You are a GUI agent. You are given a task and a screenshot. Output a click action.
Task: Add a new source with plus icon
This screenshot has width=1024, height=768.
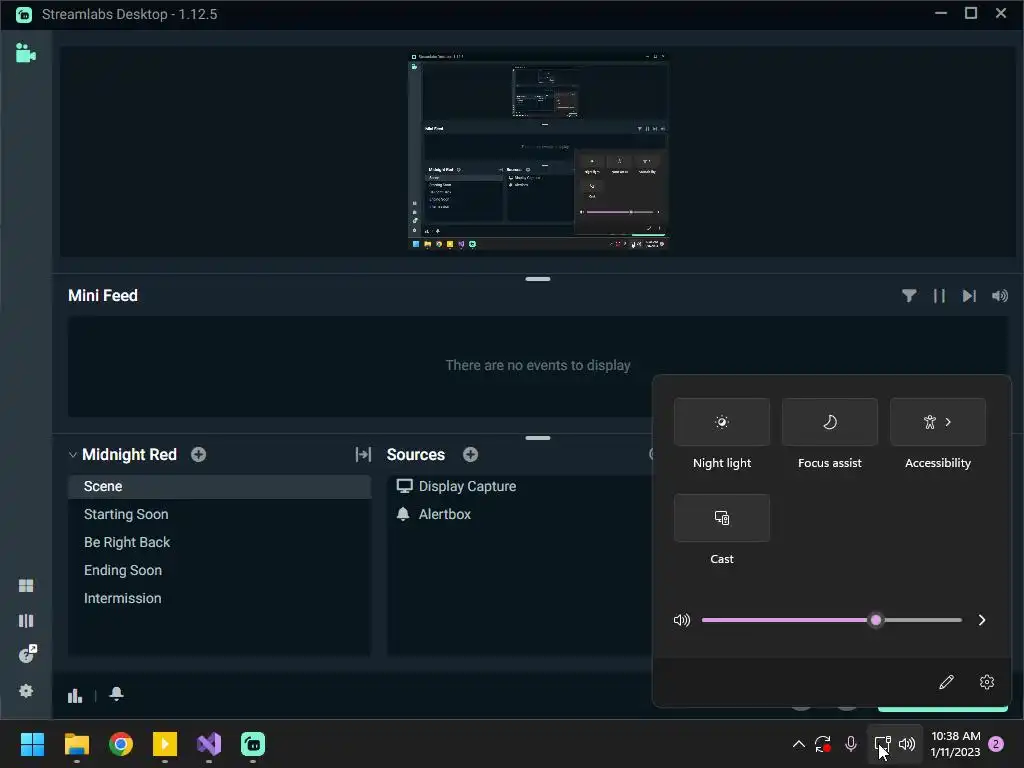[470, 455]
